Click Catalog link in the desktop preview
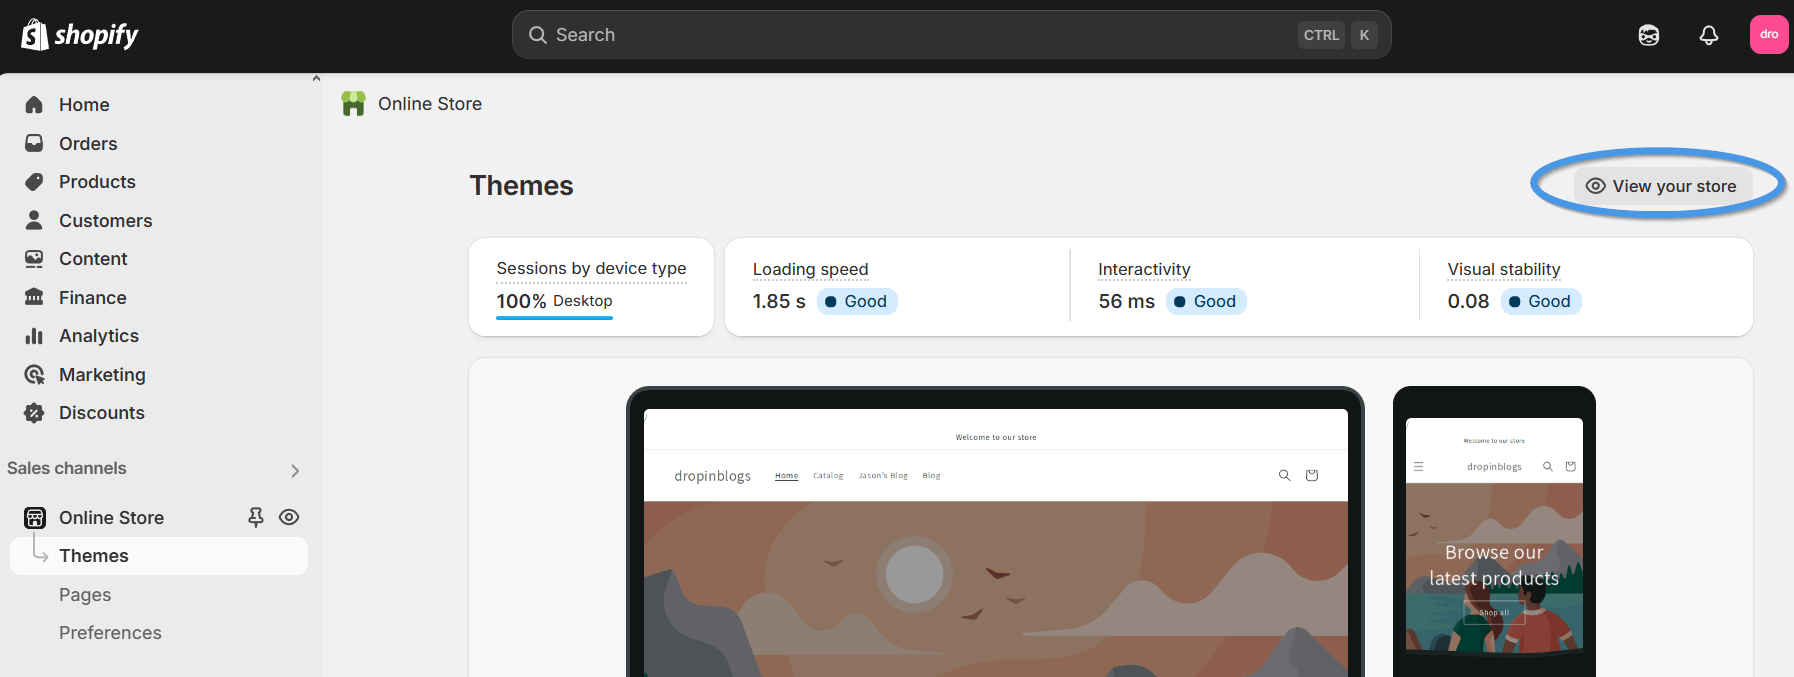This screenshot has height=677, width=1794. [x=828, y=476]
